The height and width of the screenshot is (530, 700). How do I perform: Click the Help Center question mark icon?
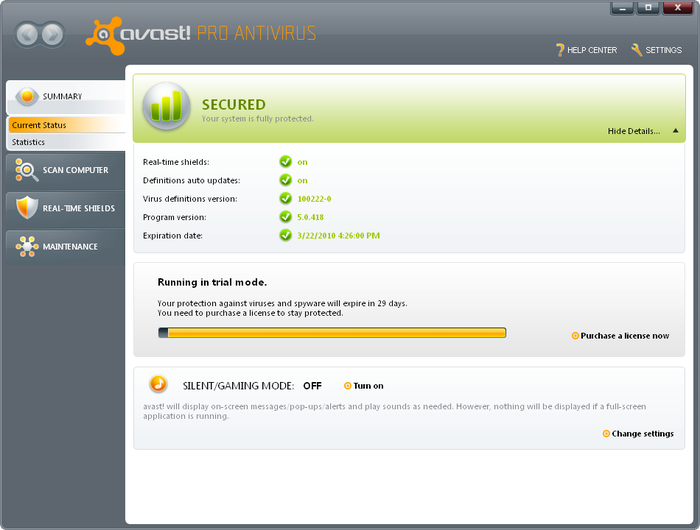coord(560,50)
